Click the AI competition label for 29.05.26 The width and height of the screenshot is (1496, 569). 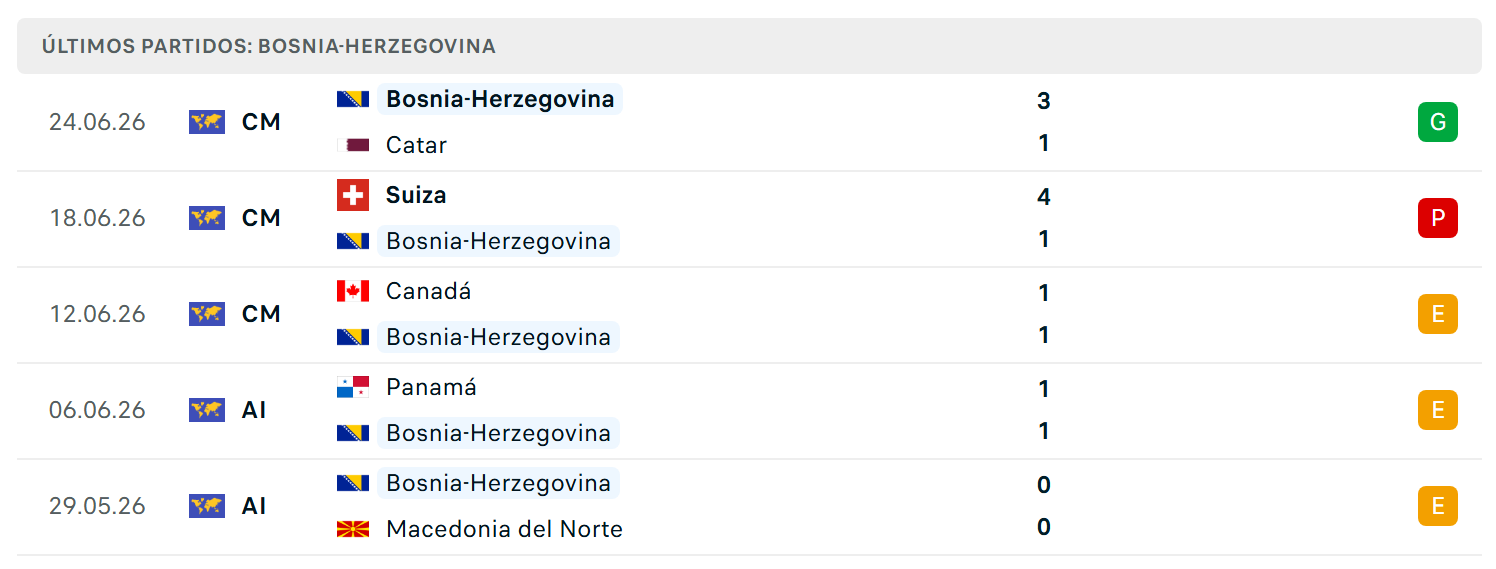click(x=254, y=506)
